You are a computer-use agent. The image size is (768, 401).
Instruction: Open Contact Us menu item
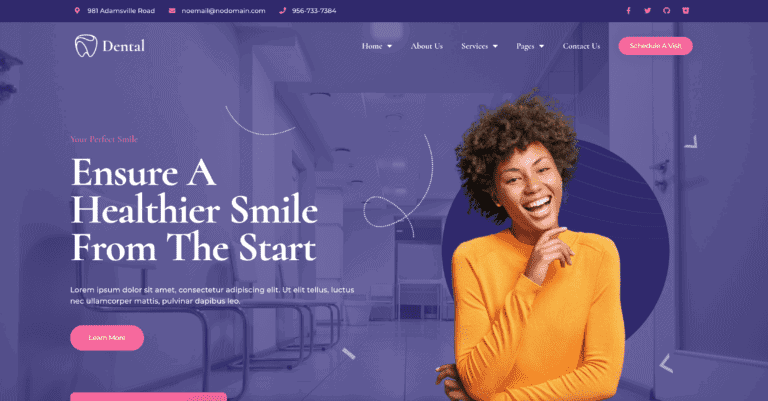(581, 46)
